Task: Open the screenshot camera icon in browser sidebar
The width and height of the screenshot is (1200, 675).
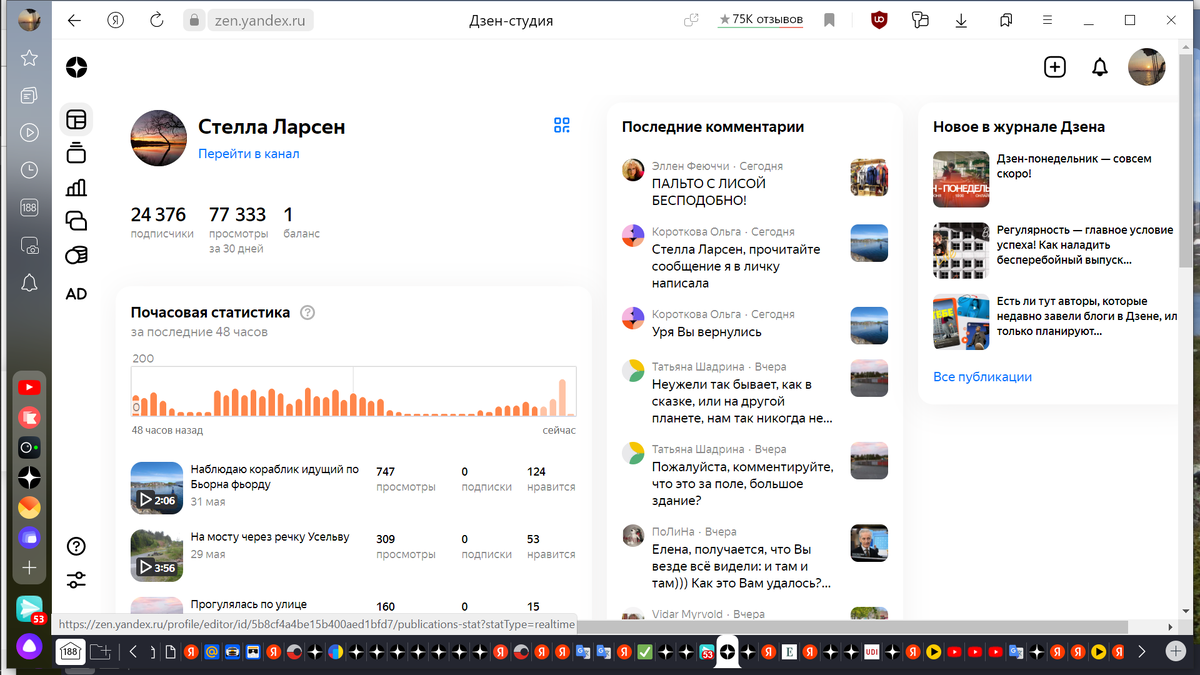Action: [29, 245]
